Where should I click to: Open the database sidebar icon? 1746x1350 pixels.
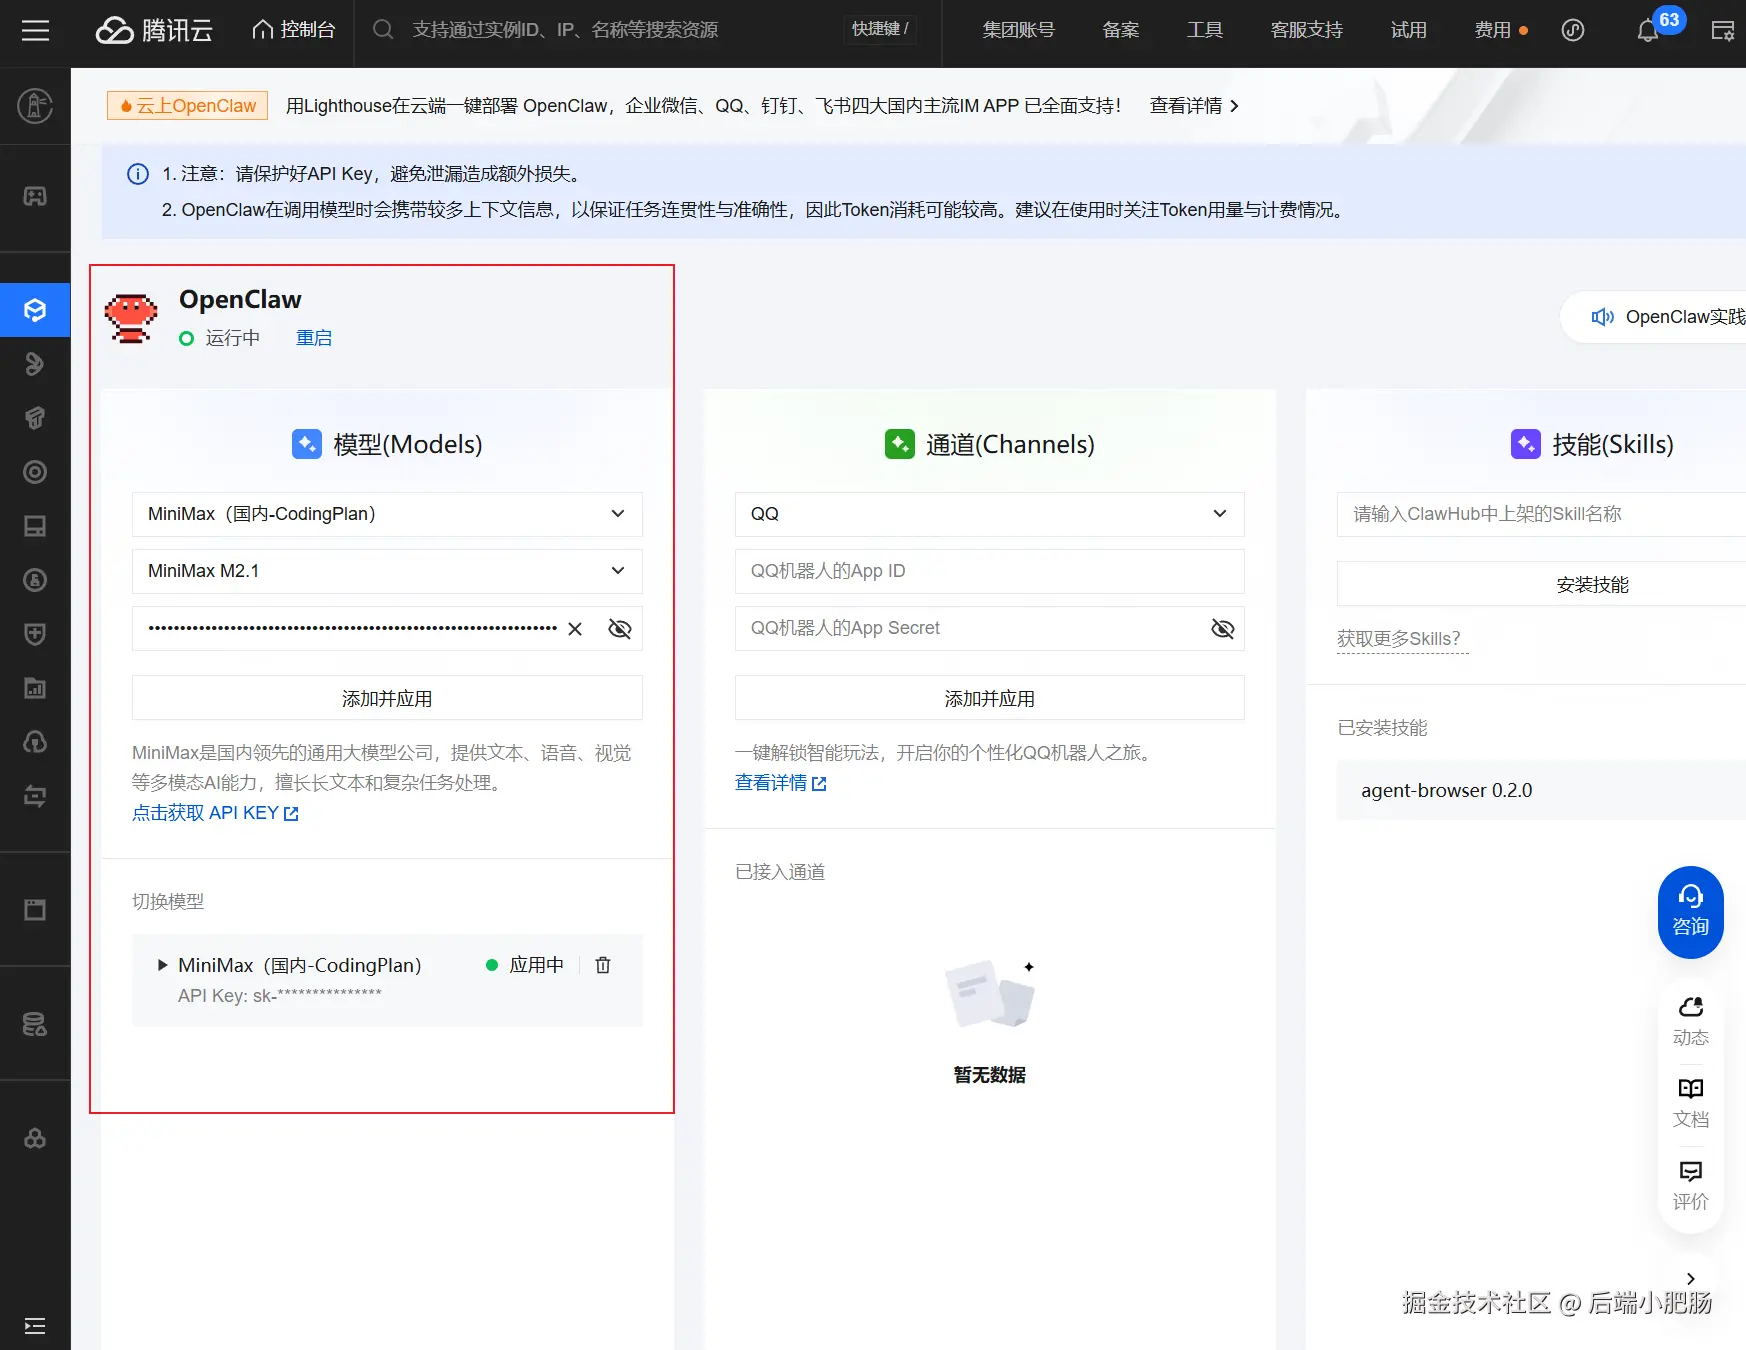[35, 1024]
